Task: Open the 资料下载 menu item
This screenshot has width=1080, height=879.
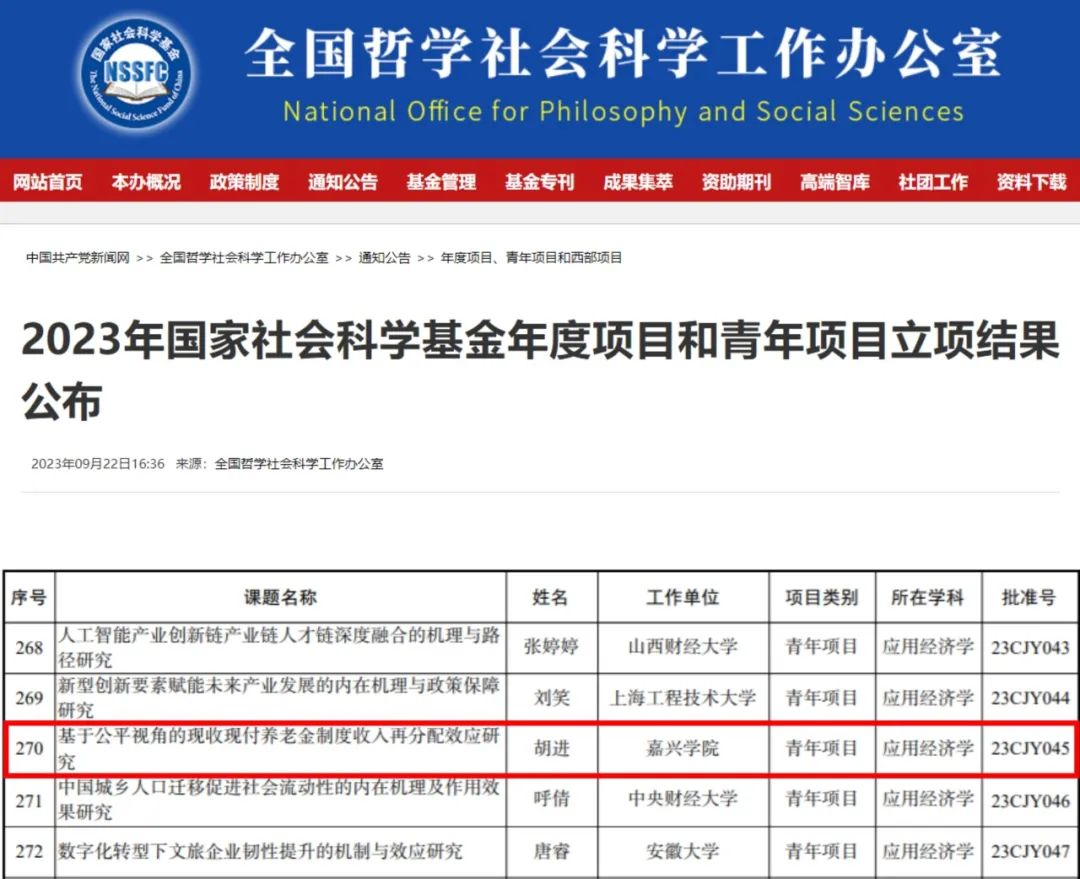Action: pos(1031,182)
